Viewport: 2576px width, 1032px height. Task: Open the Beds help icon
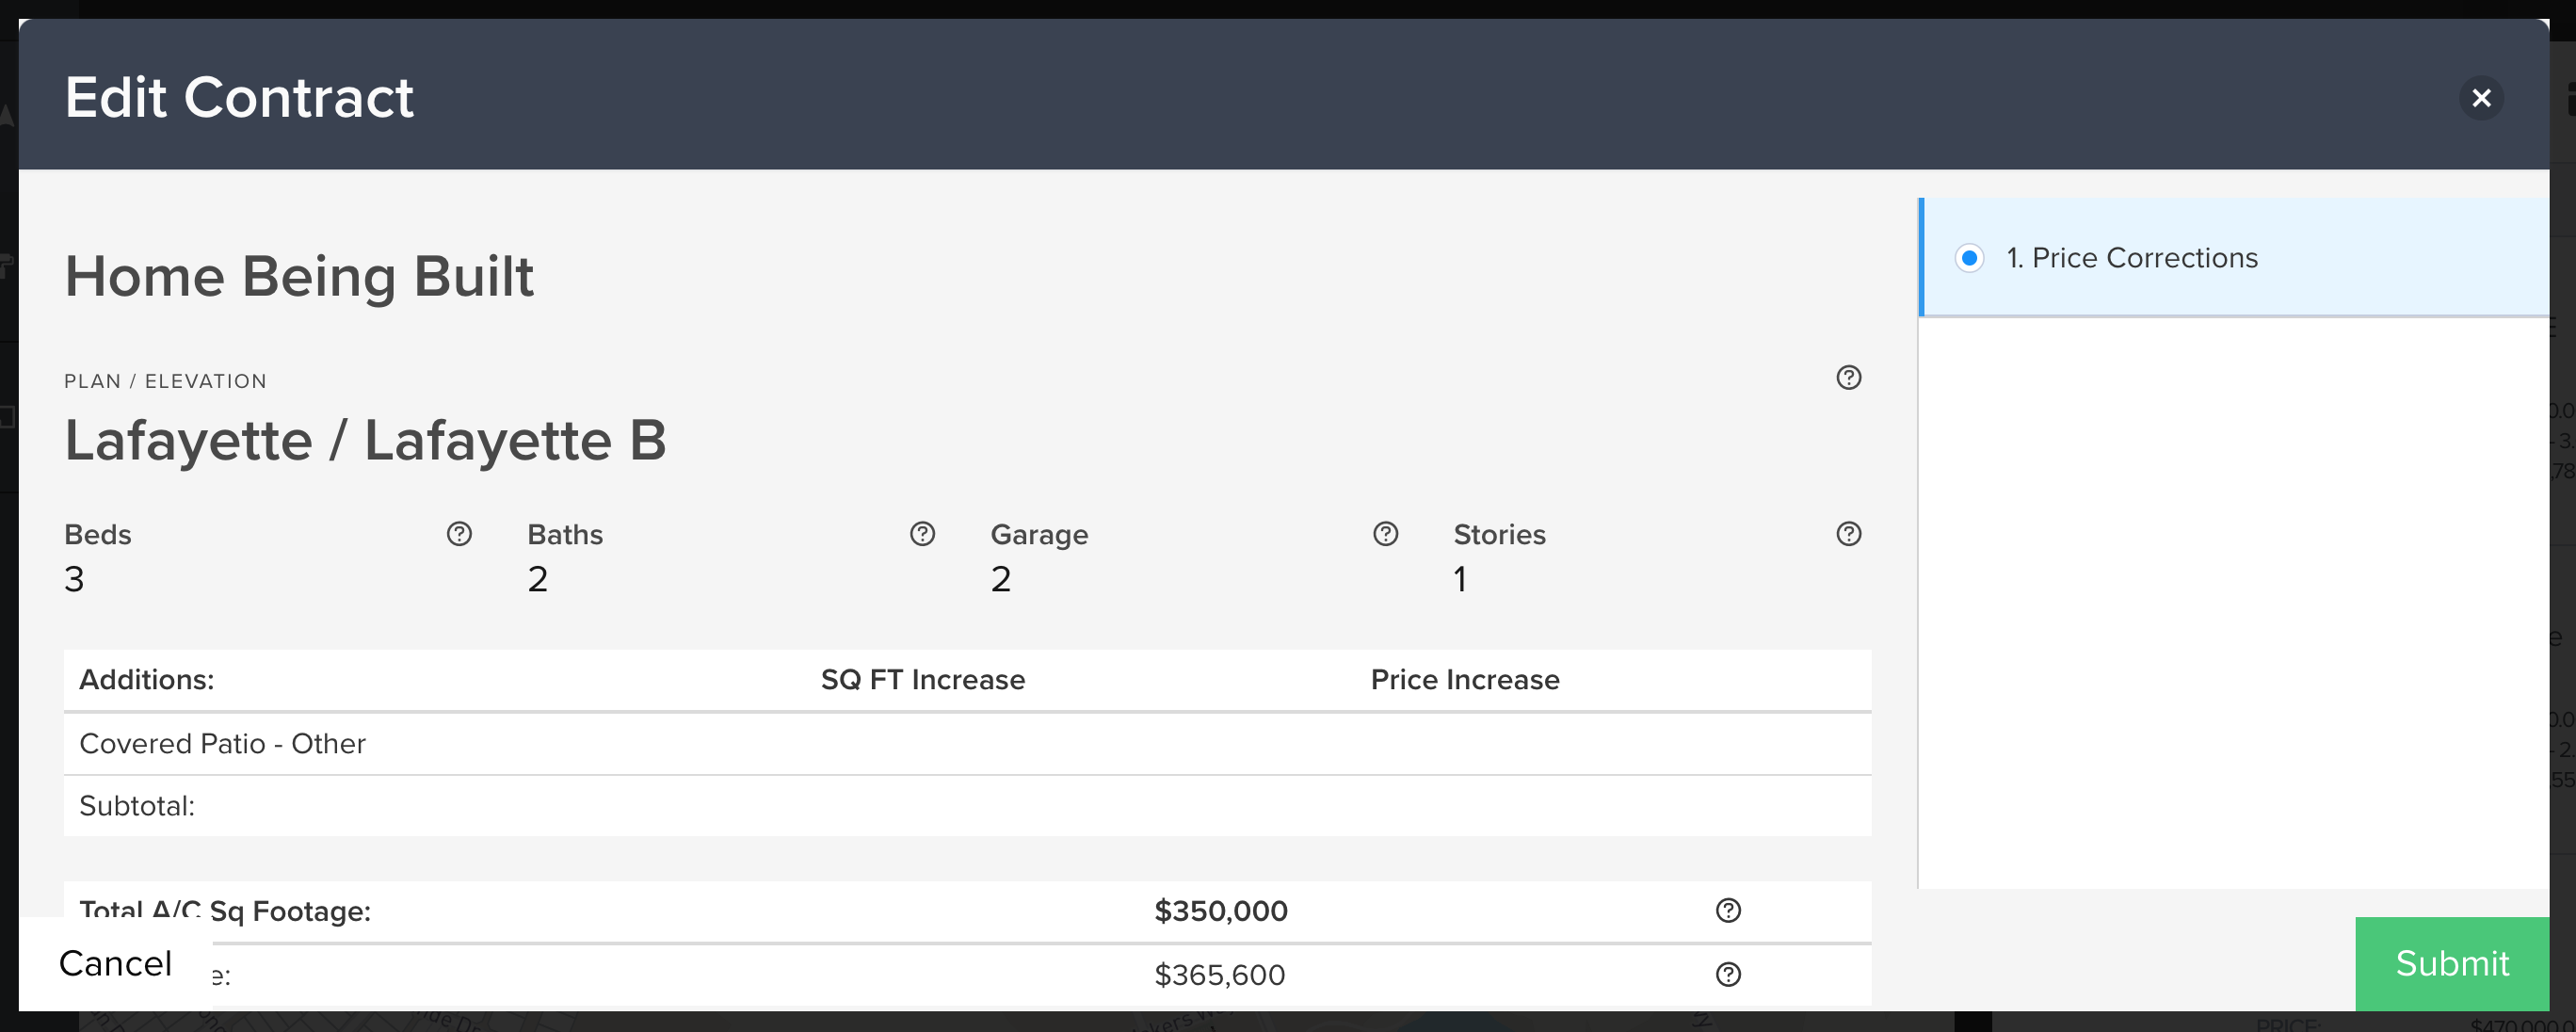coord(459,534)
